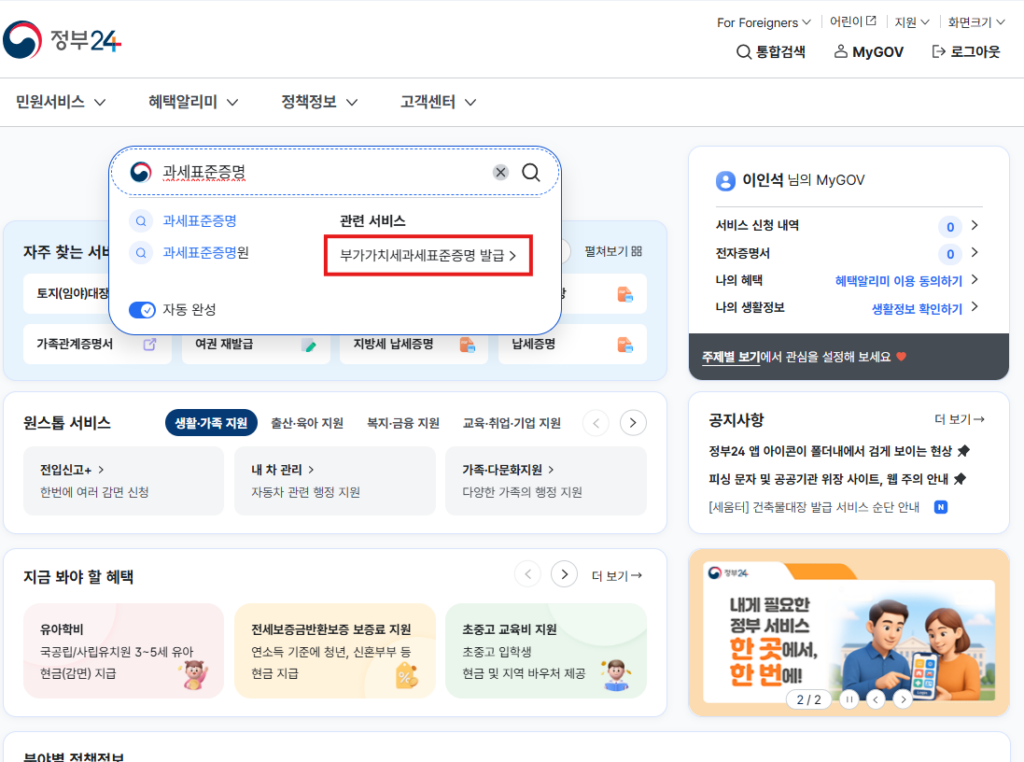This screenshot has height=762, width=1024.
Task: Toggle the 자동 완성 switch
Action: click(142, 310)
